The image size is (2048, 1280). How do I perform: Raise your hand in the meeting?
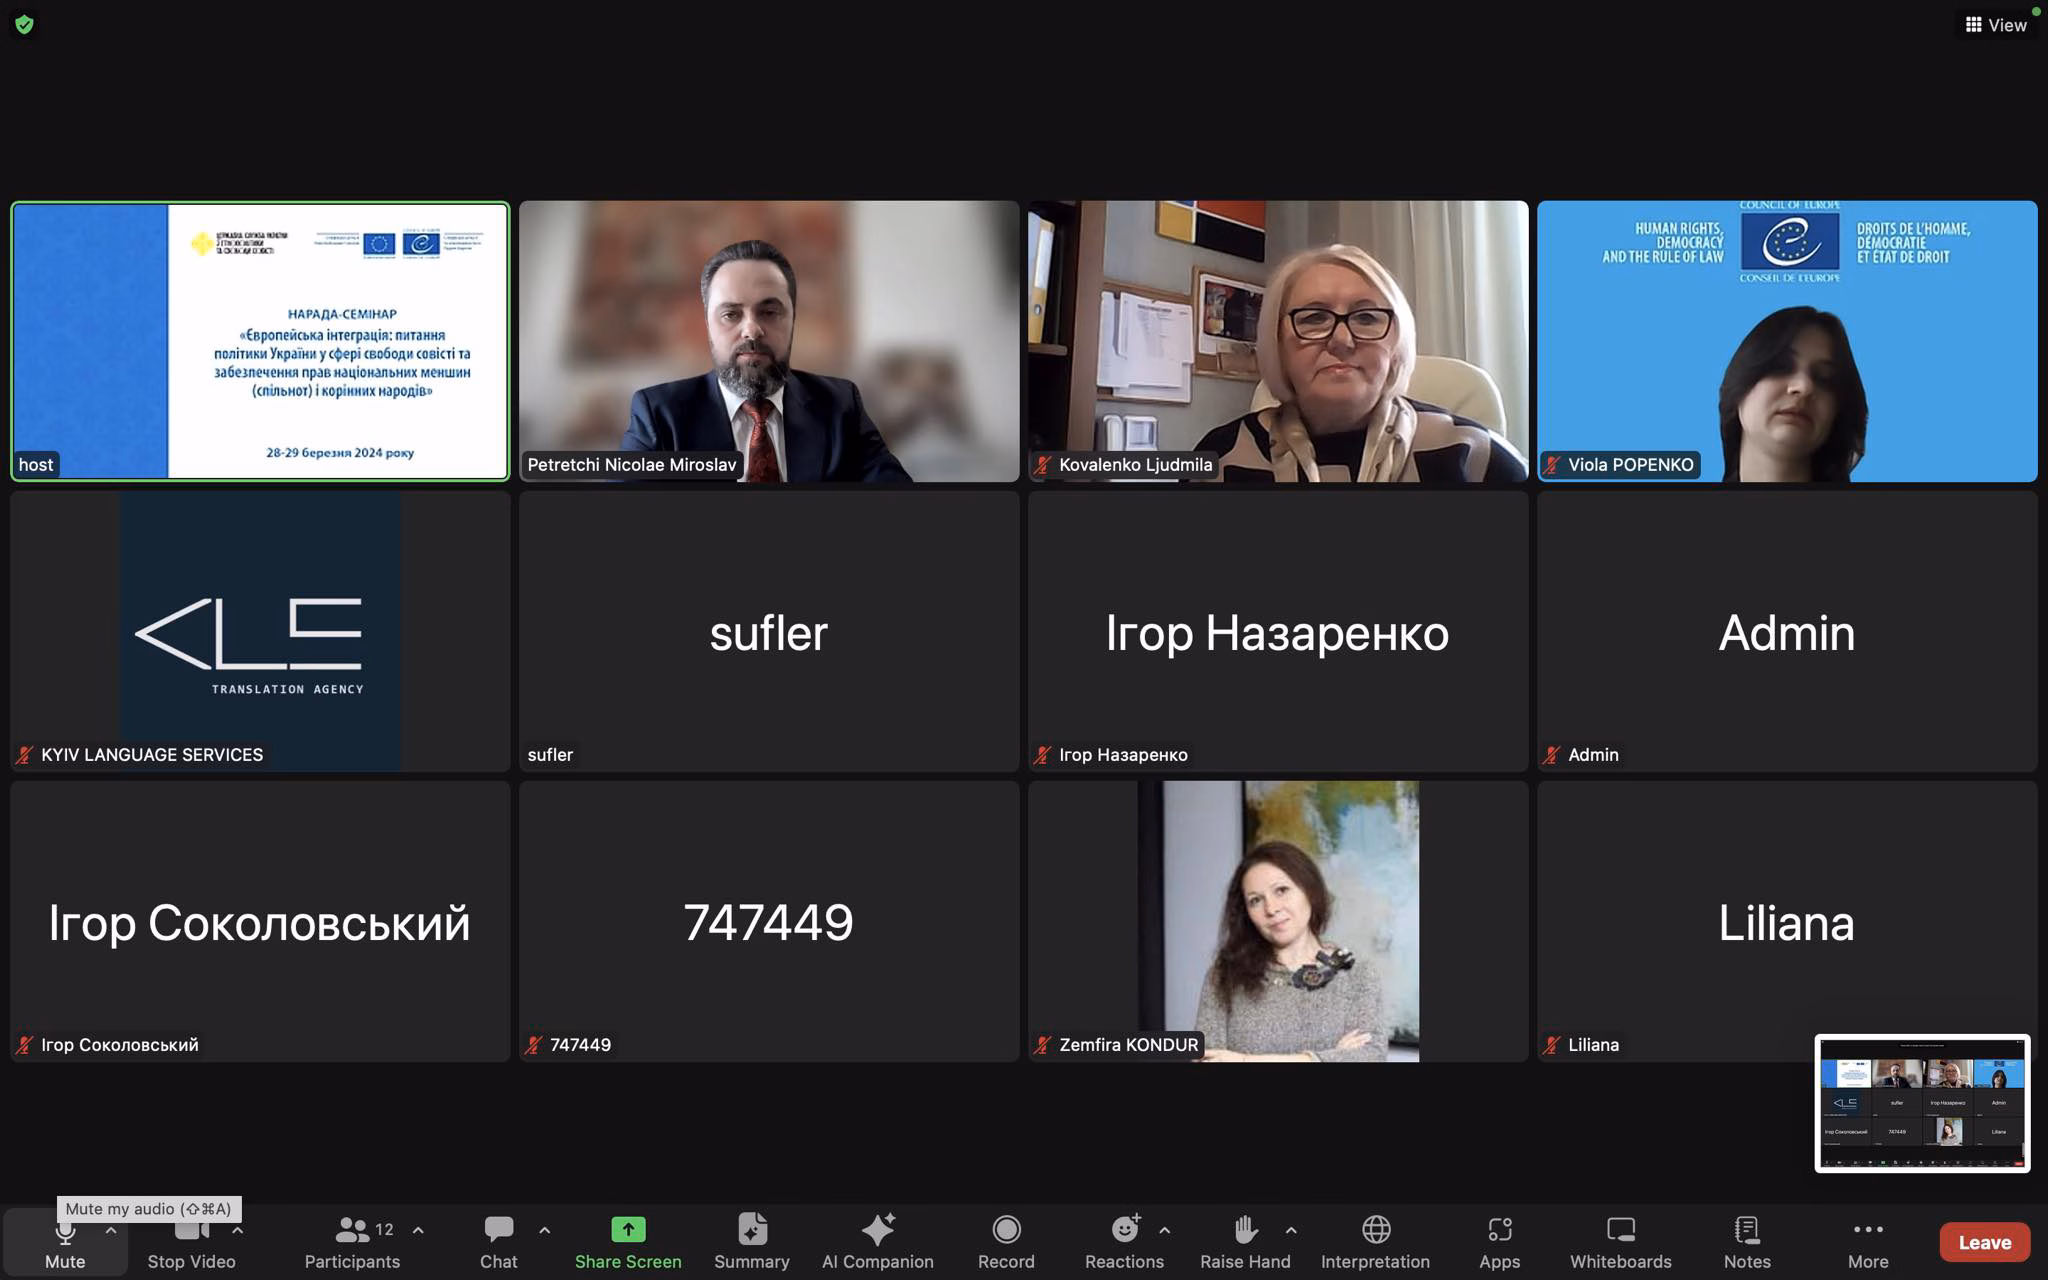pos(1245,1241)
